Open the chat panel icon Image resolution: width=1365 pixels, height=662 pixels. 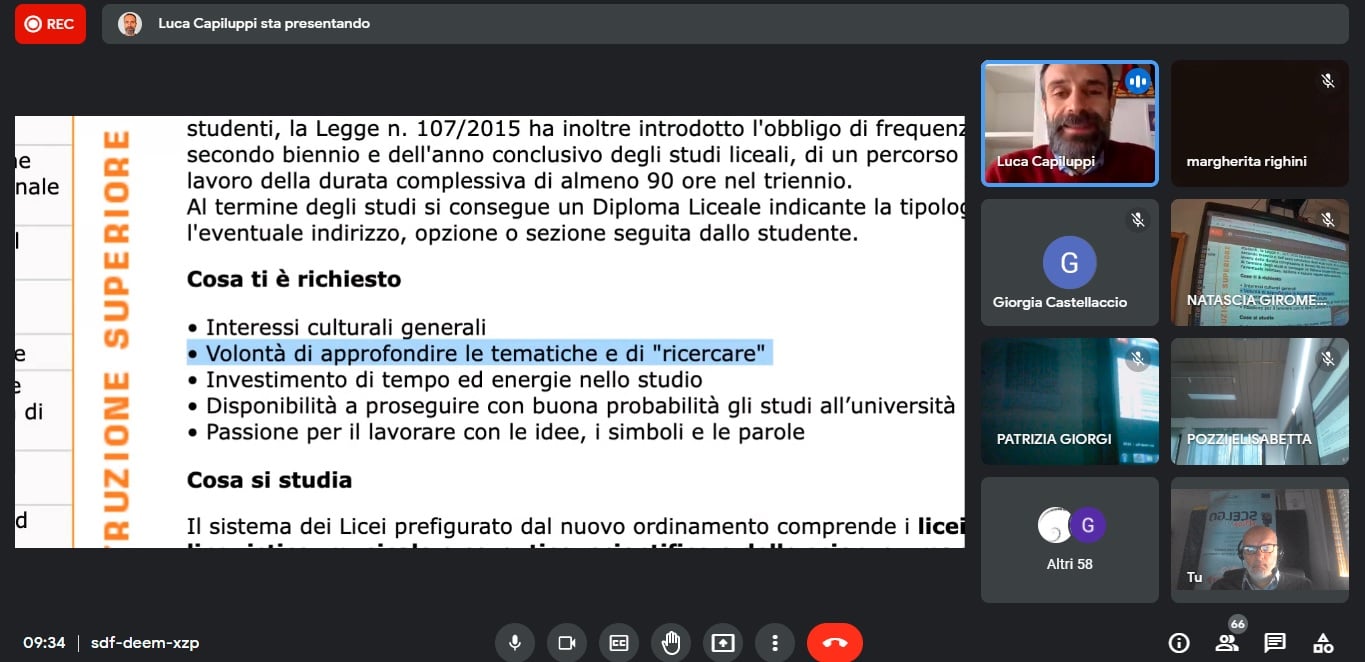(1275, 643)
